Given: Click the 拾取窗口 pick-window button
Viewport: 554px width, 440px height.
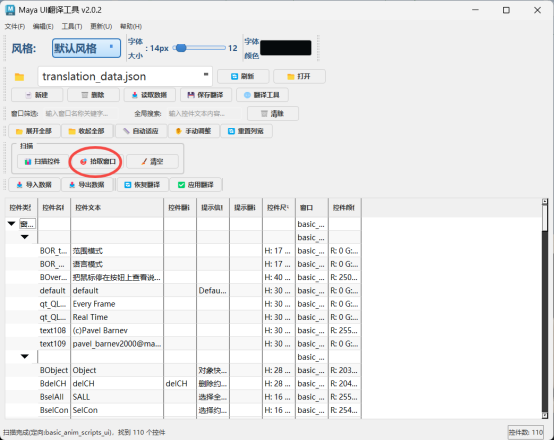Looking at the screenshot, I should pos(97,162).
